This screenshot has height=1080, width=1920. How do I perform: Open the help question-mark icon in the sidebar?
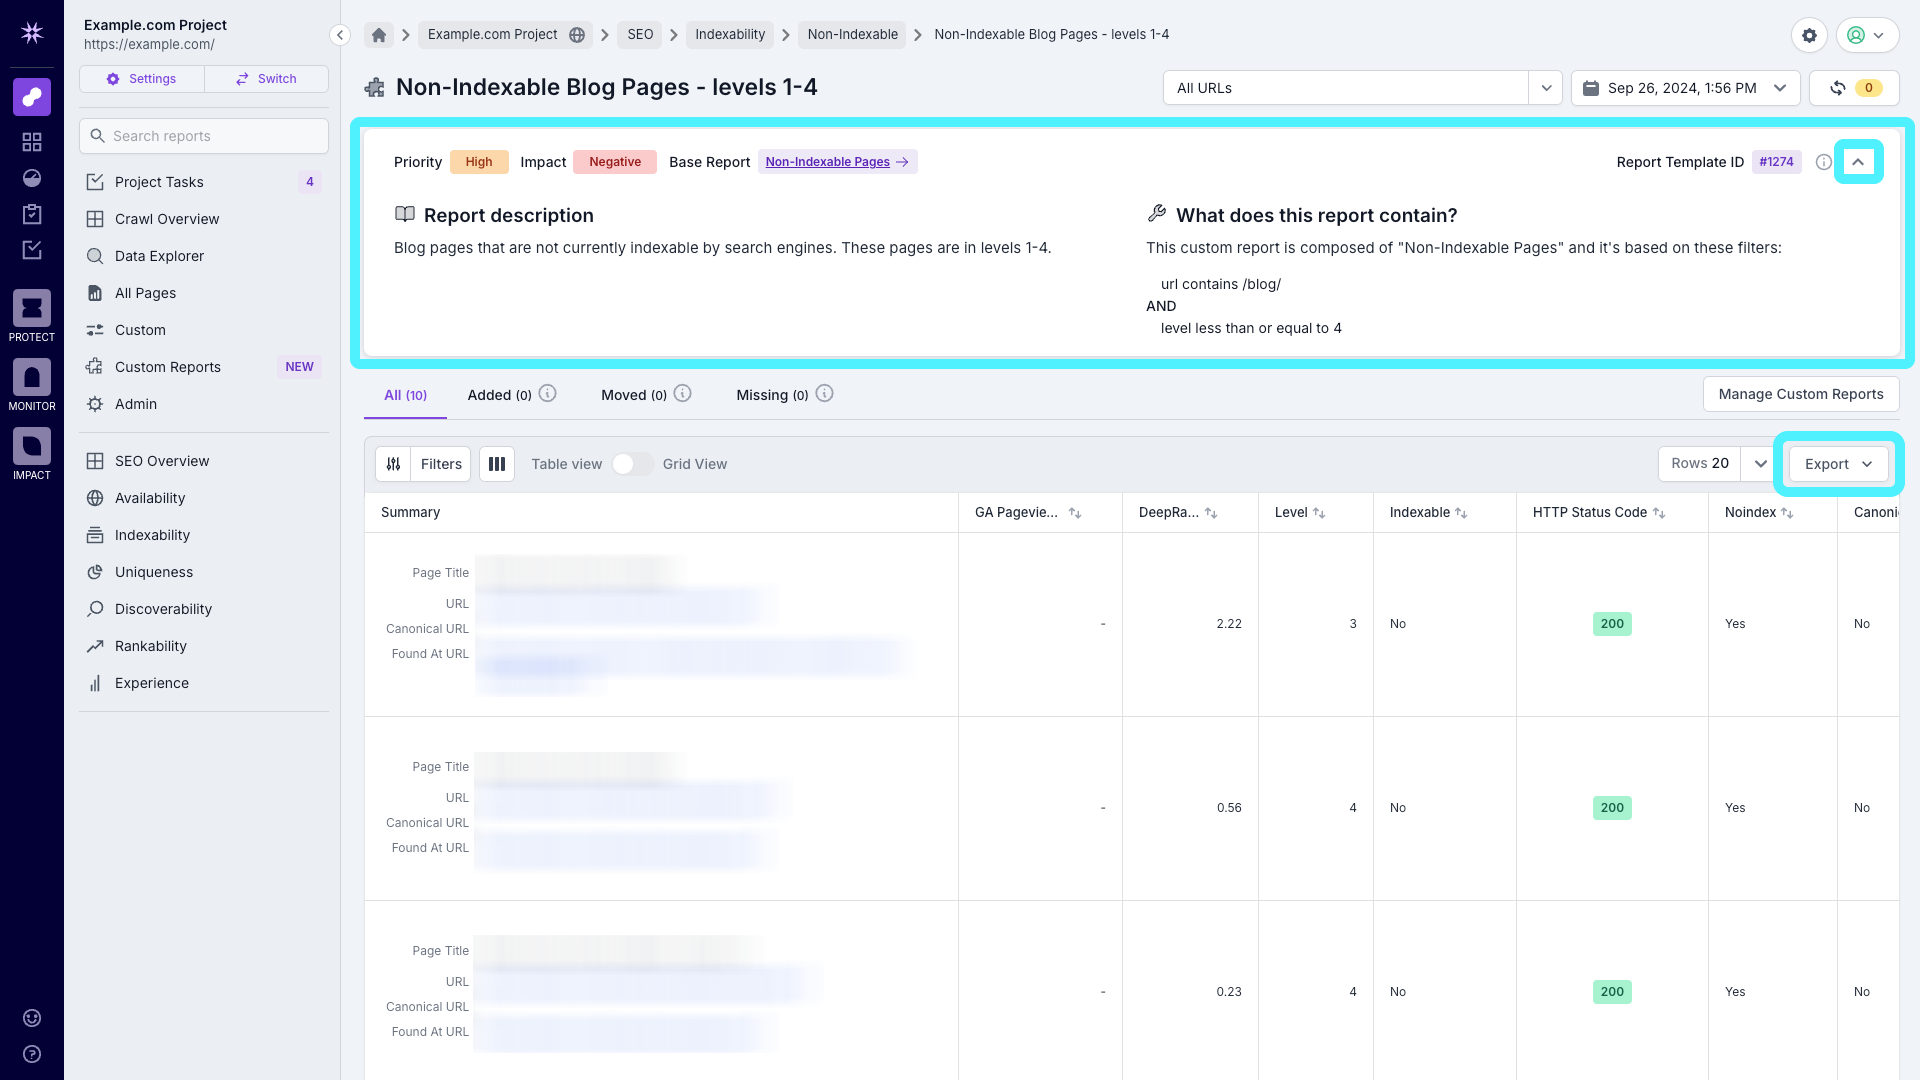pos(31,1053)
